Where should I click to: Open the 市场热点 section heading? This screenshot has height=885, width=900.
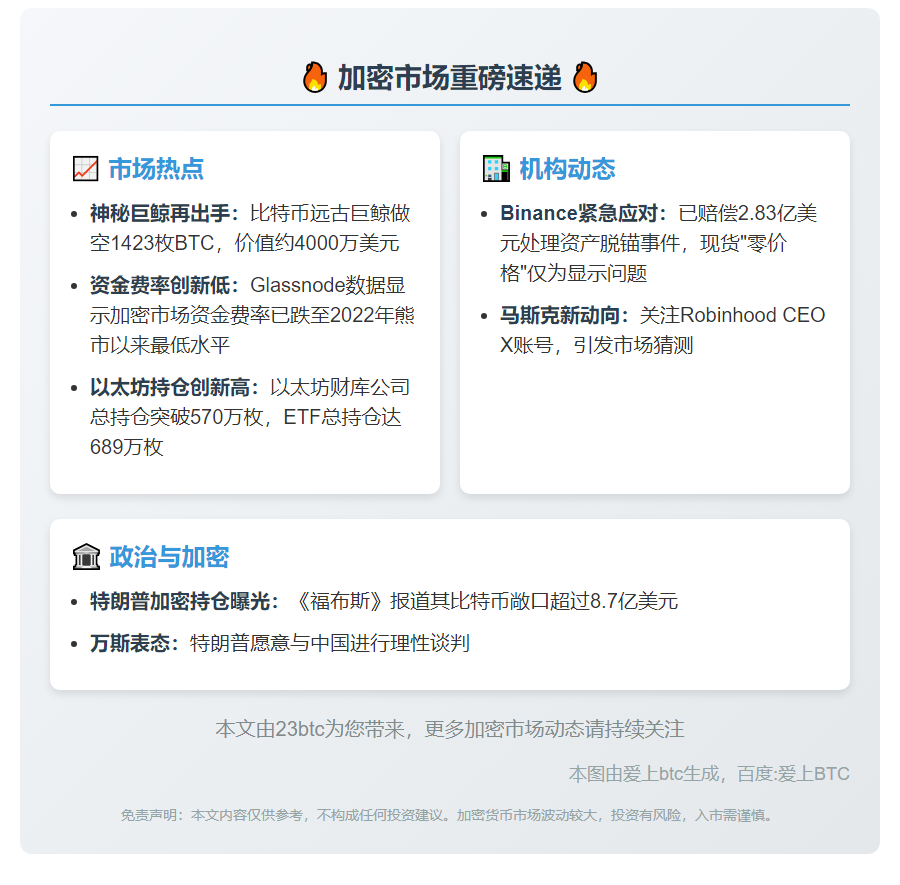click(156, 169)
